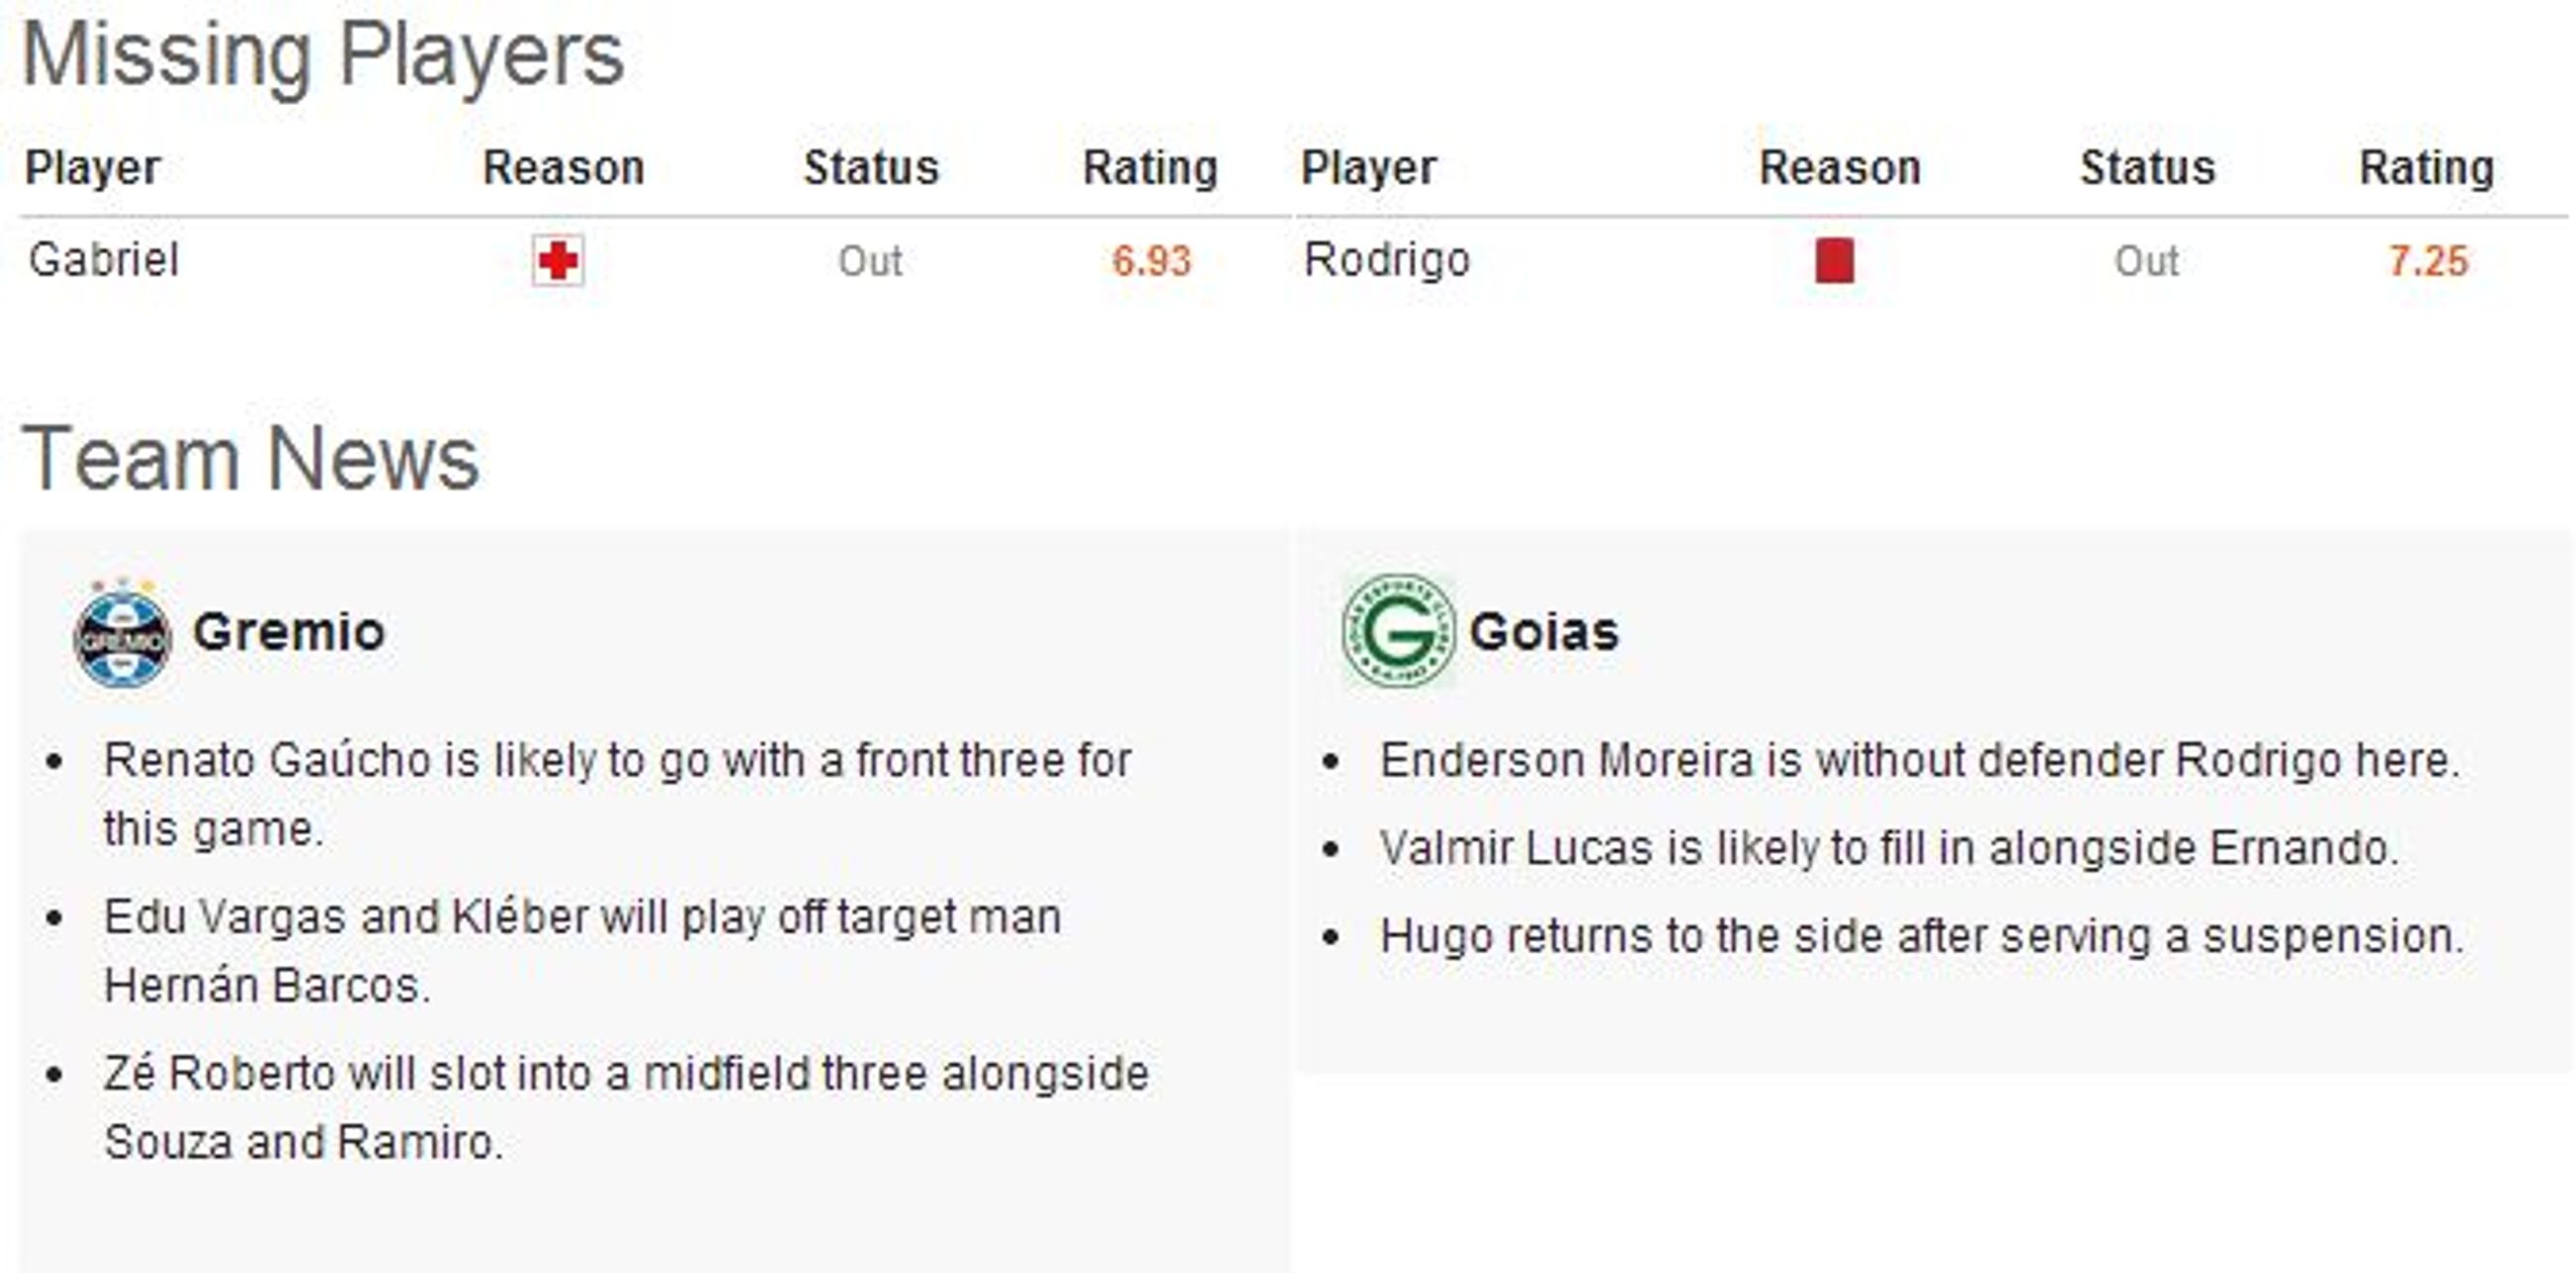
Task: Click the Goias club crest
Action: (1398, 630)
